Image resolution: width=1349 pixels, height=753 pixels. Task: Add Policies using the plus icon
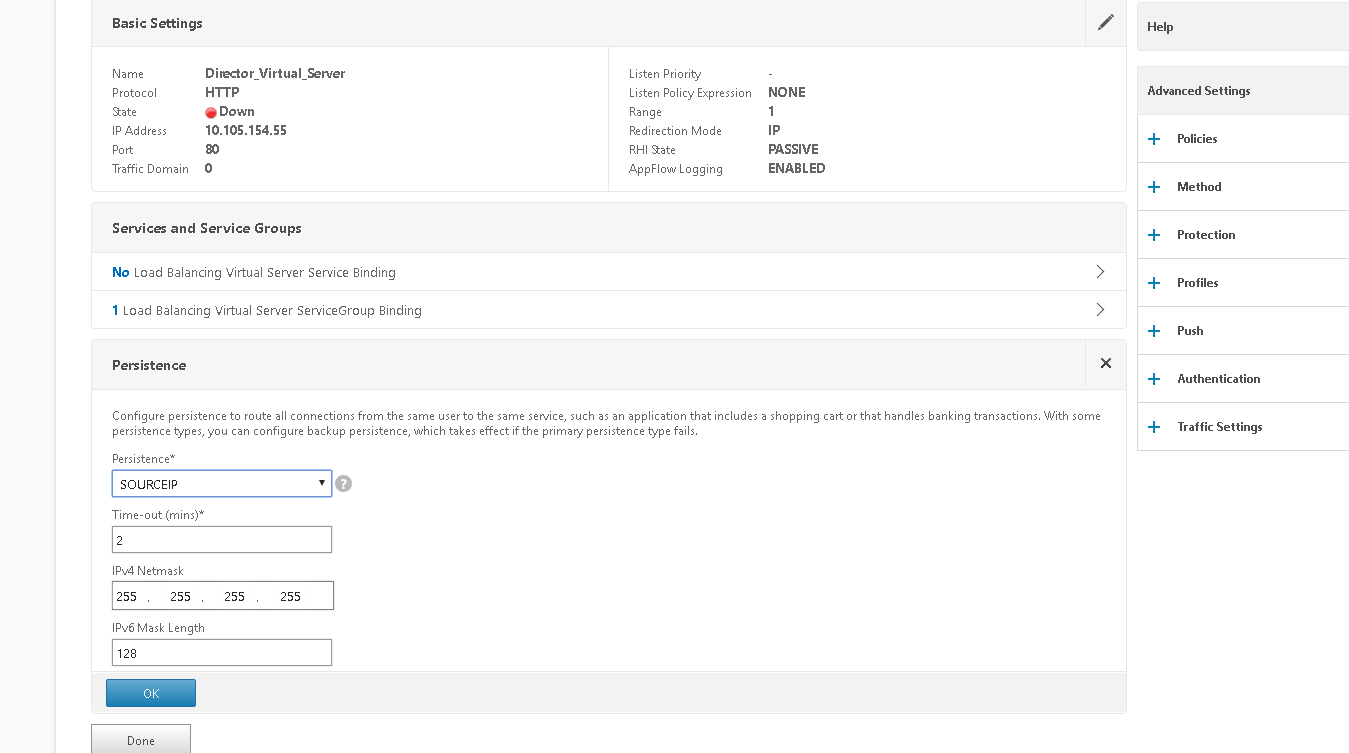pyautogui.click(x=1154, y=139)
